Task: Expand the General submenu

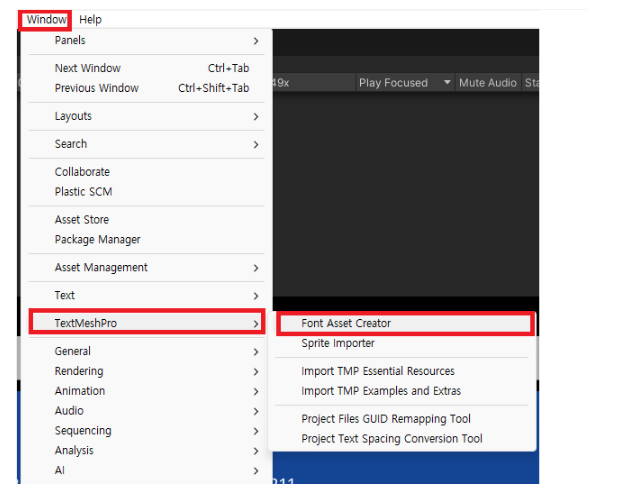Action: pos(147,351)
